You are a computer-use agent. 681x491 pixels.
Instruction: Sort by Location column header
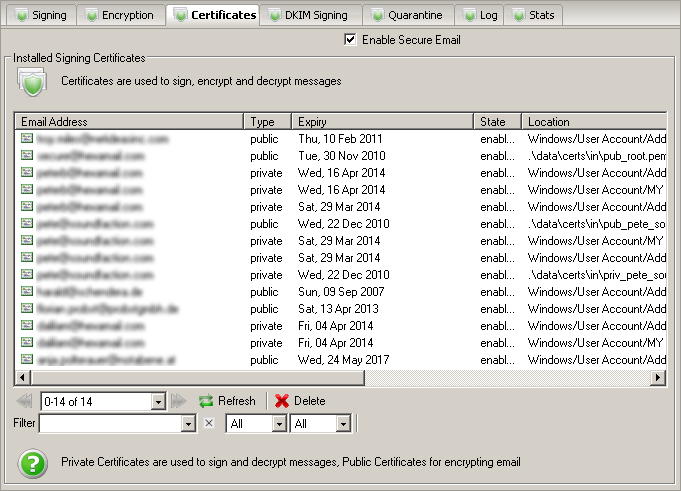[x=594, y=122]
